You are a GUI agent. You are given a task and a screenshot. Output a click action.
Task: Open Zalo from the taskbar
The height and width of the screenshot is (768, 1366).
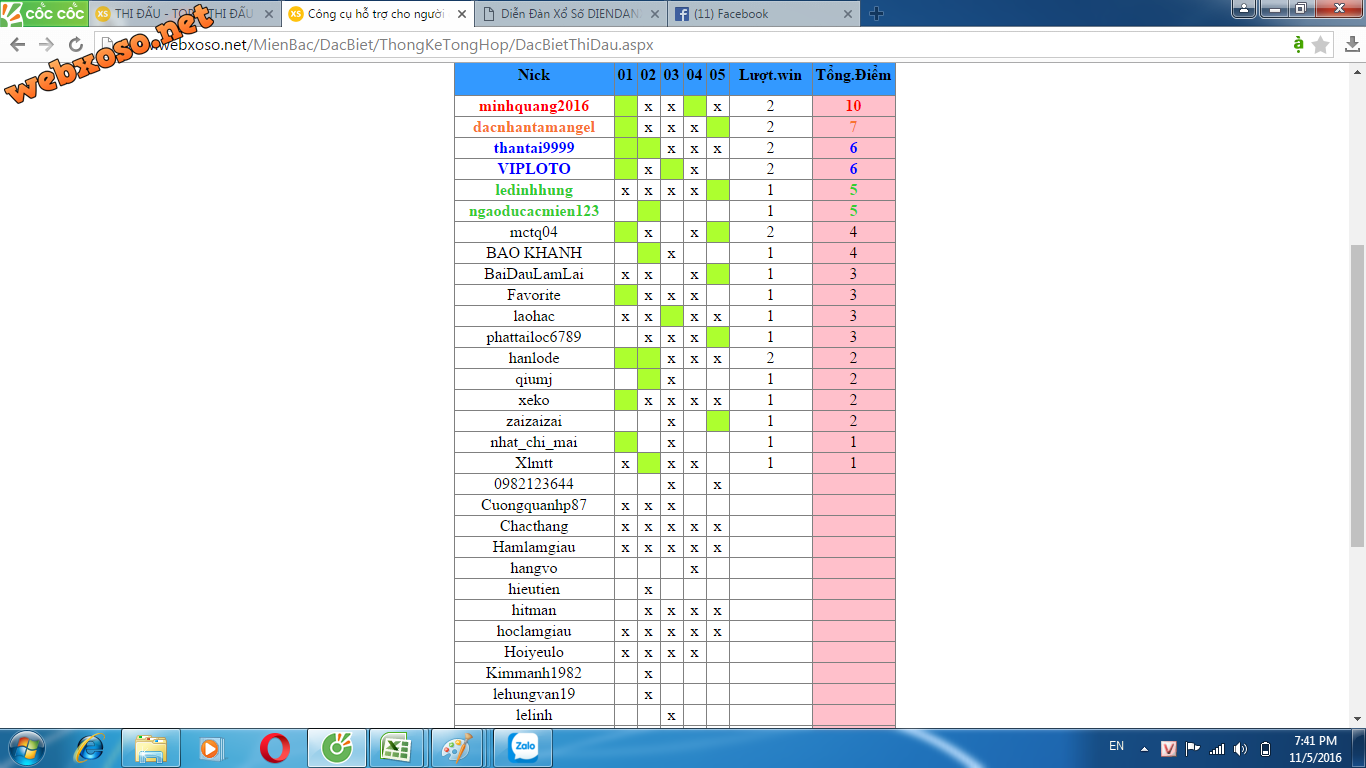pos(523,748)
